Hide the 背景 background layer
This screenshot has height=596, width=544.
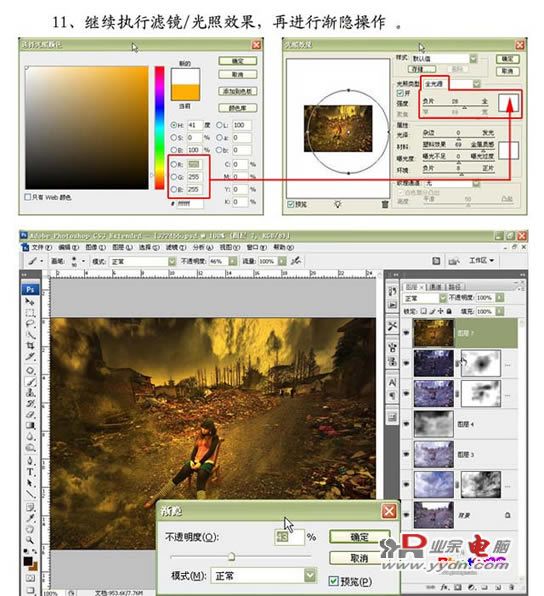[406, 515]
